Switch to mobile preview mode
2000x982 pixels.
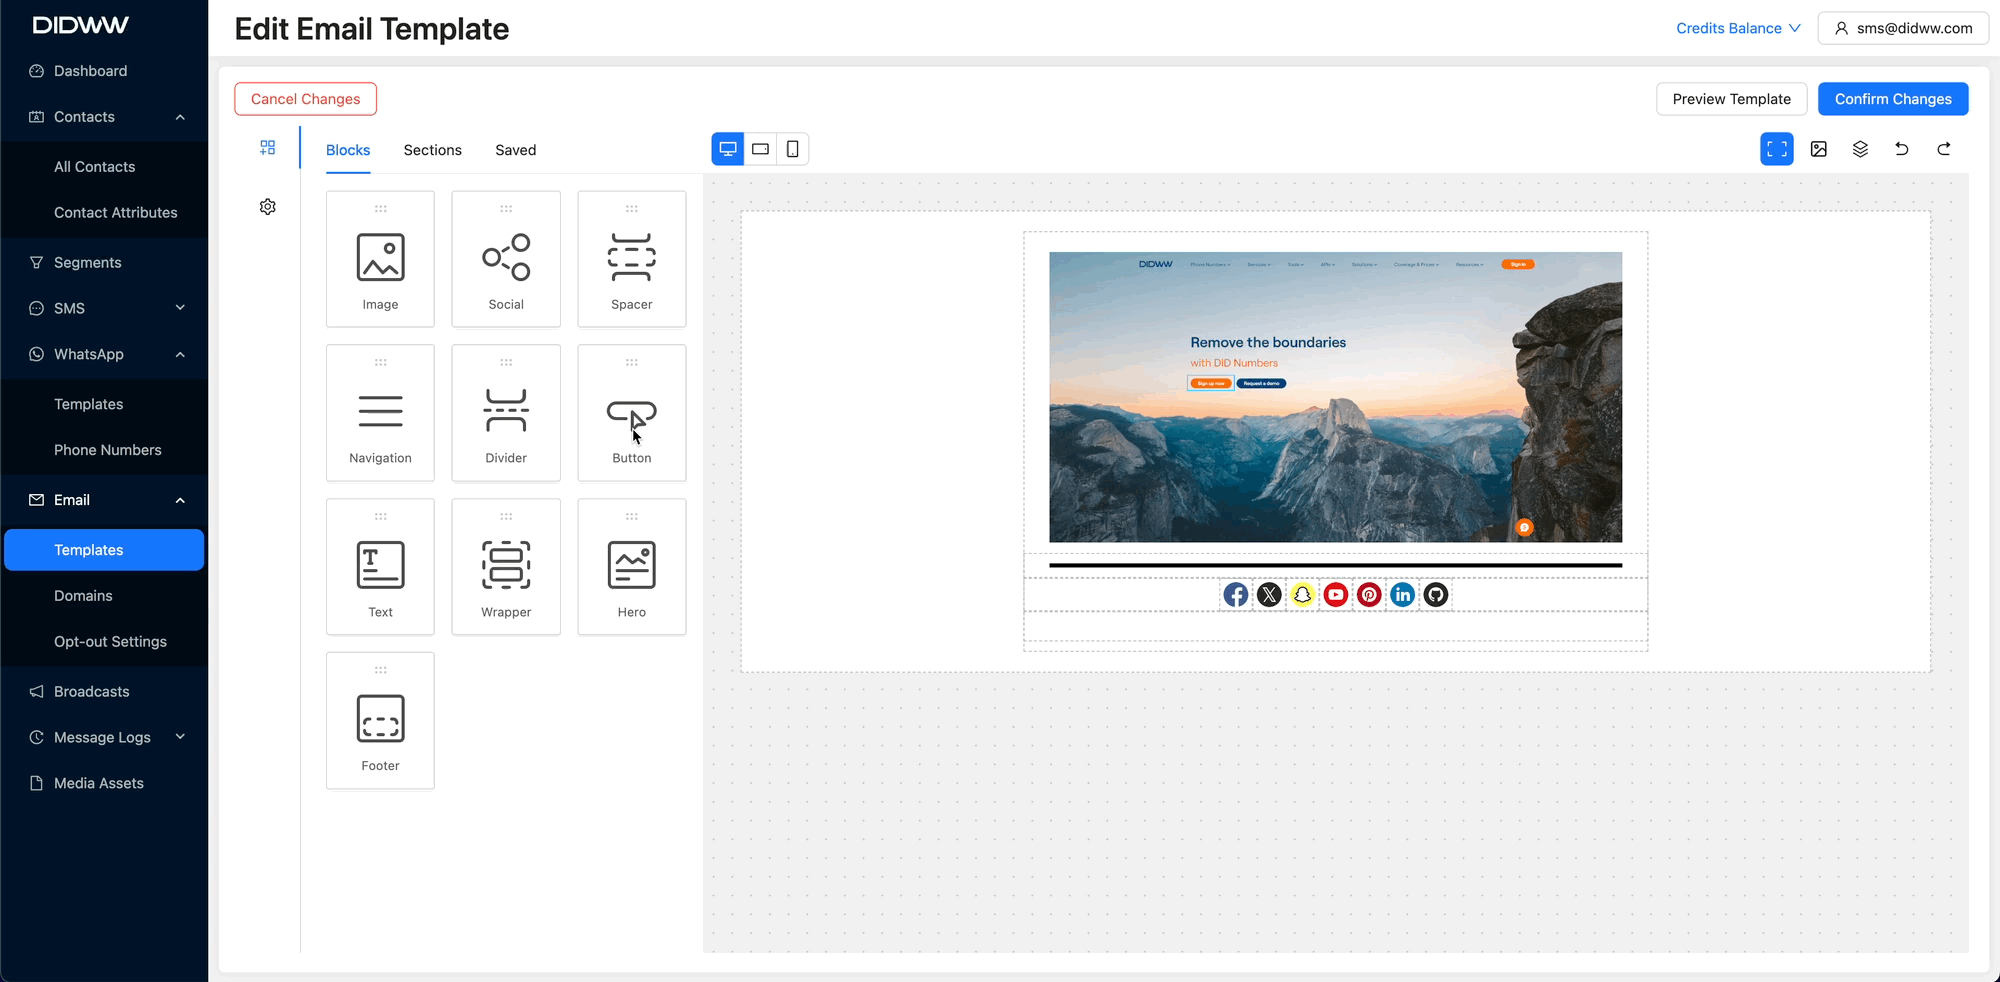click(792, 149)
